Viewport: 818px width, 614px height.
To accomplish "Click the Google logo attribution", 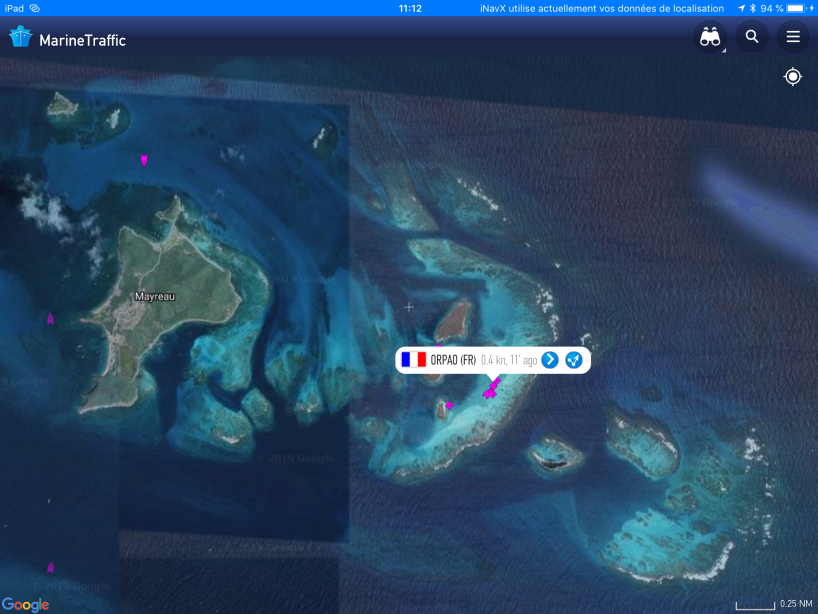I will 25,604.
